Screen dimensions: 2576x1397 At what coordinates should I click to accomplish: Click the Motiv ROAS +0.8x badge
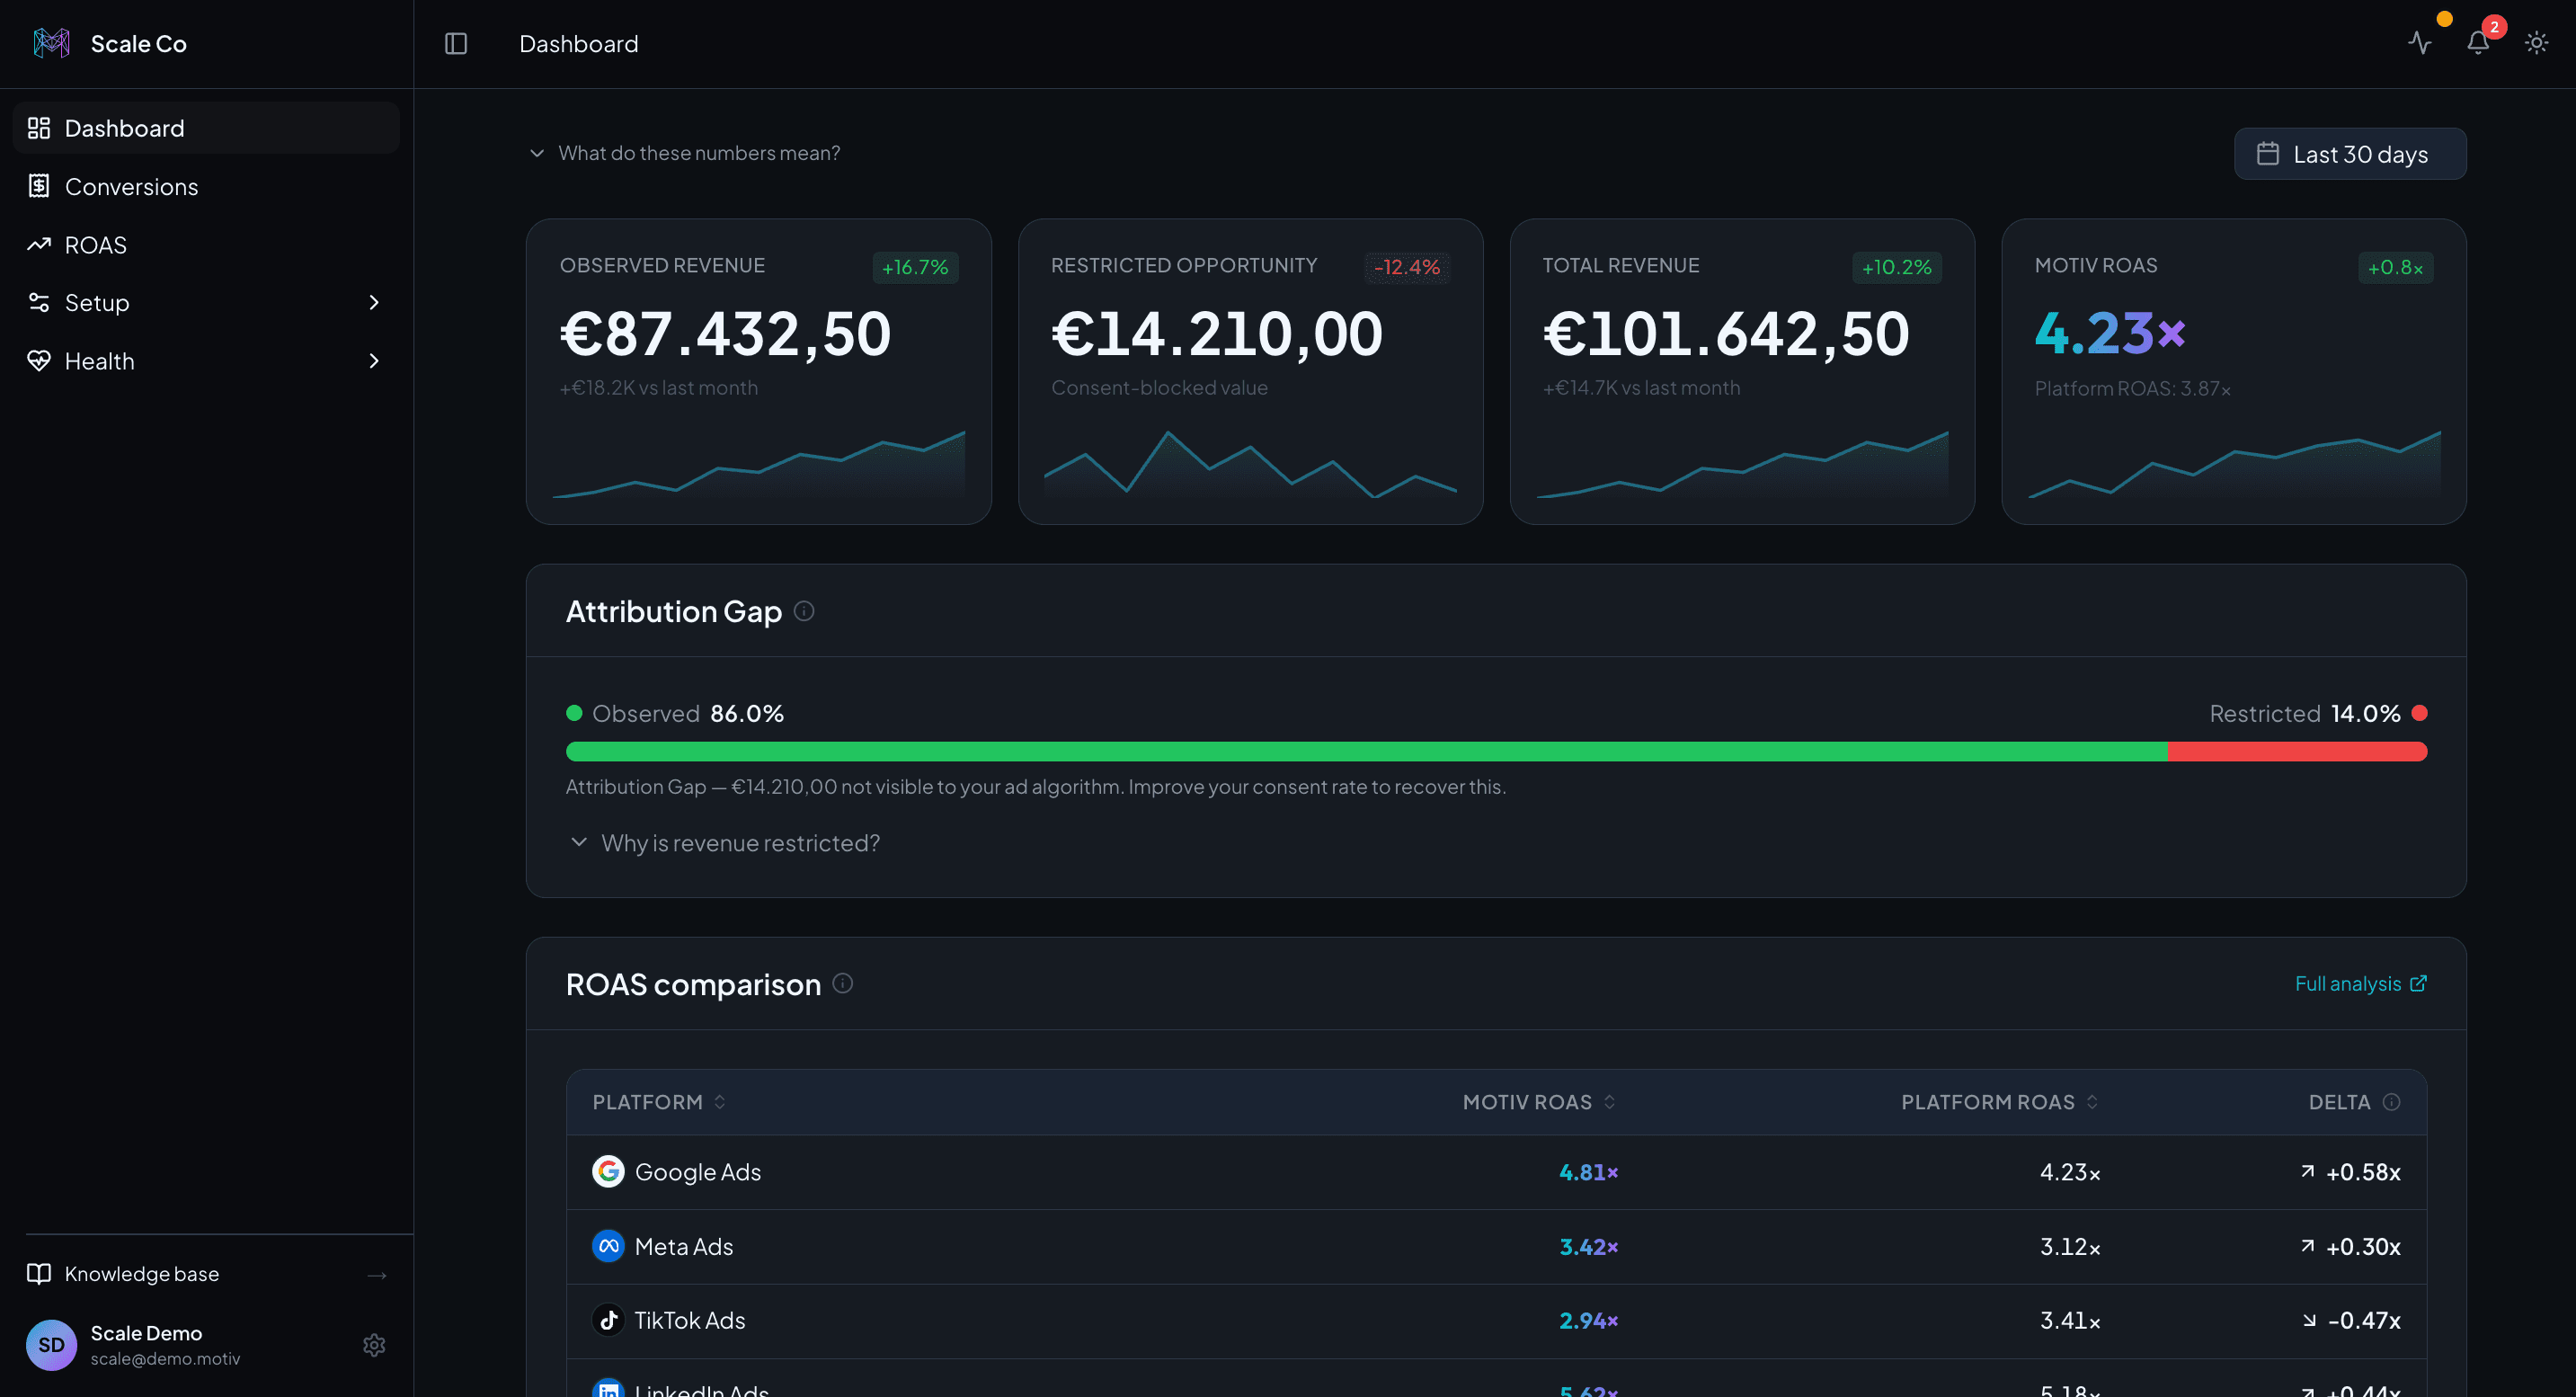click(2396, 267)
